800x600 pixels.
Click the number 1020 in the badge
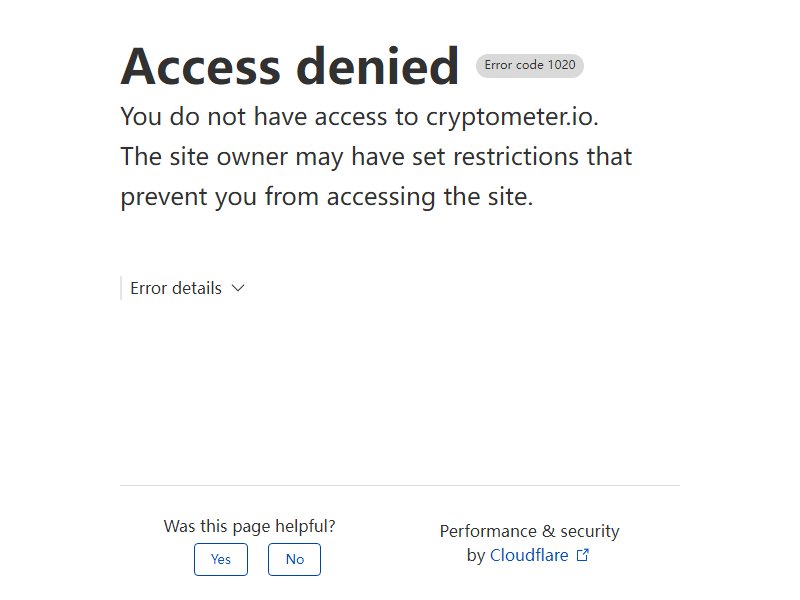[x=561, y=65]
